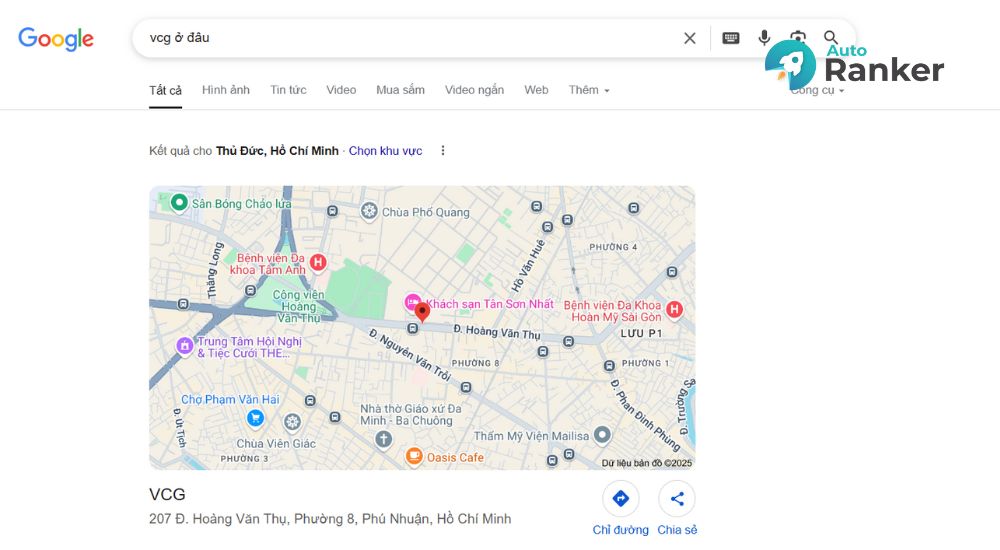Image resolution: width=1000 pixels, height=550 pixels.
Task: Clear the search box with the X icon
Action: point(689,38)
